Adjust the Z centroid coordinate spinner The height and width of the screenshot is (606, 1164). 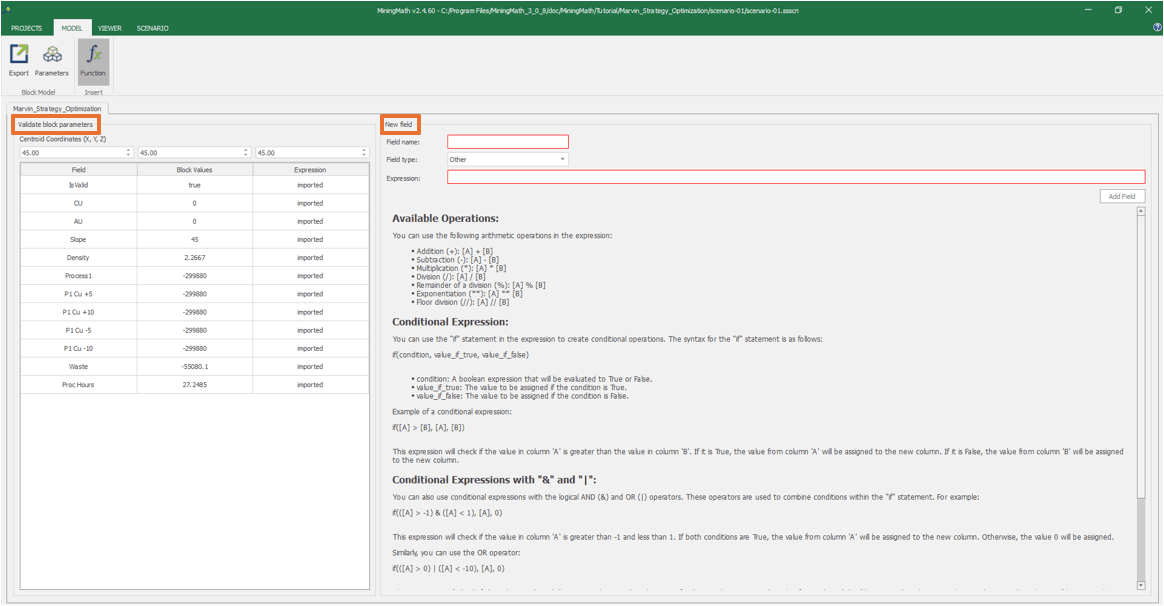pyautogui.click(x=364, y=153)
